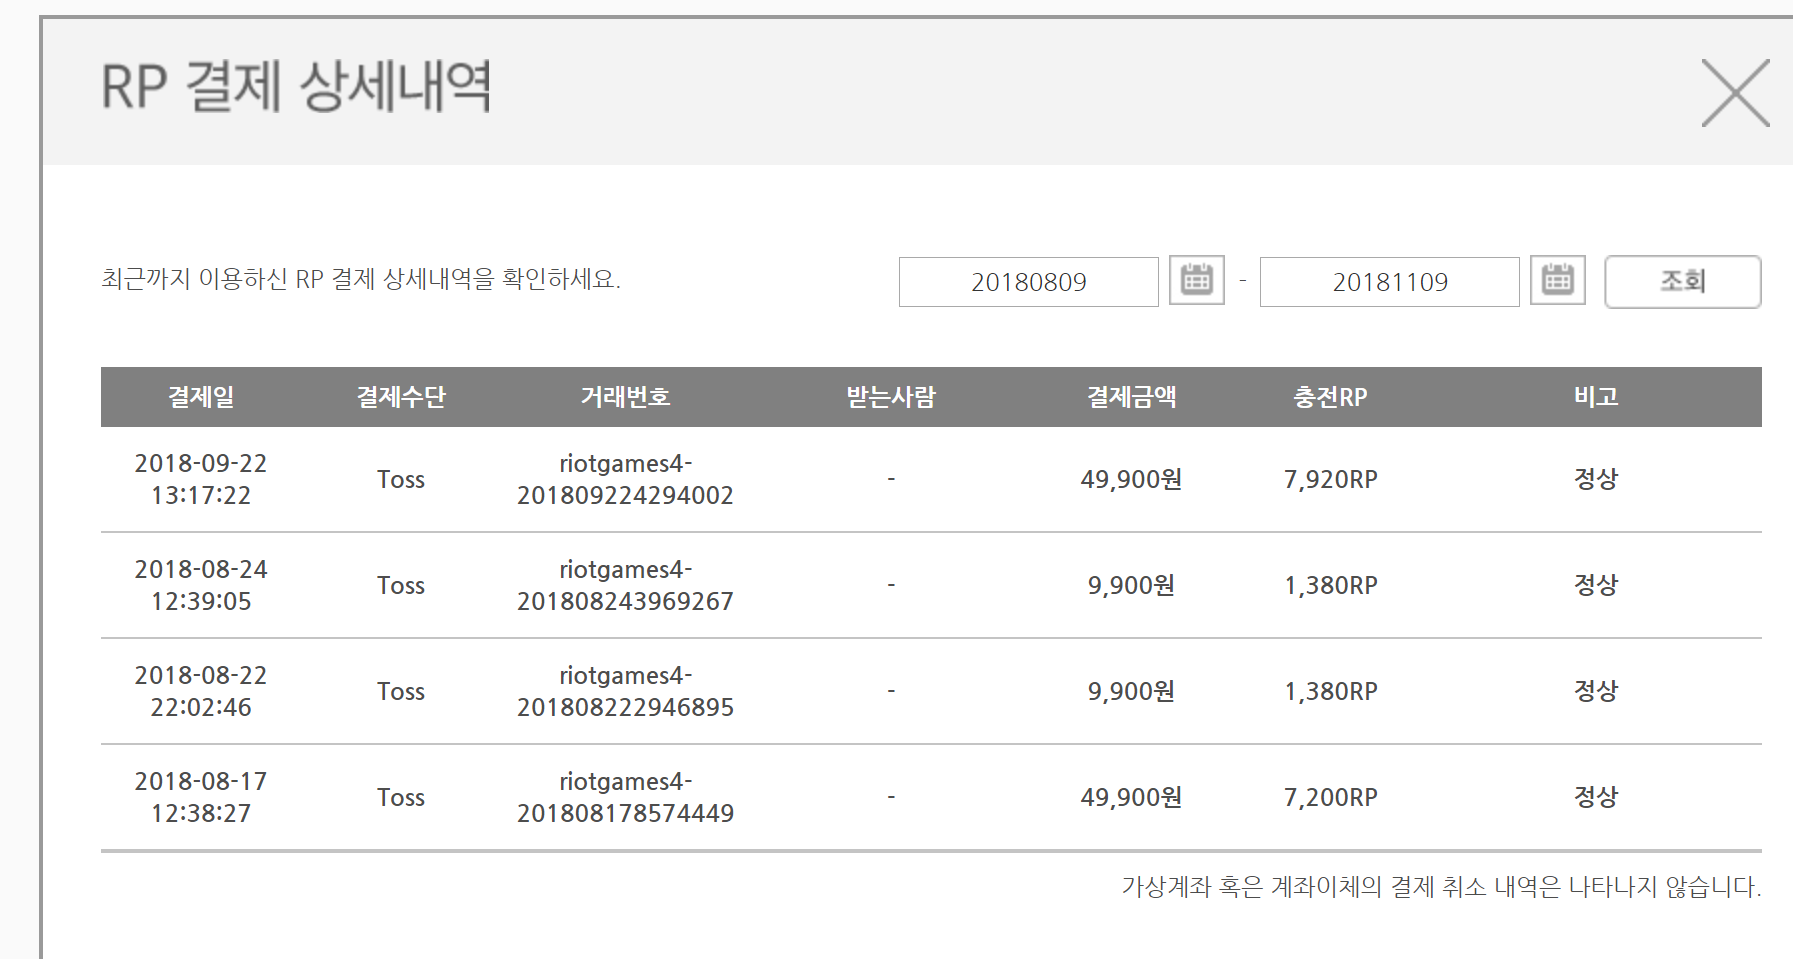Select 9,900원 amount in 2018-08-22 row
Screen dimensions: 1793x959
pyautogui.click(x=1132, y=692)
